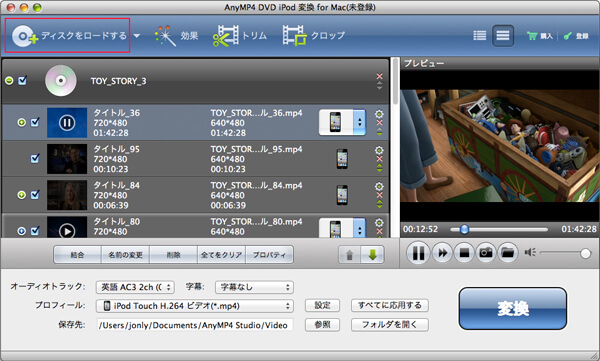Image resolution: width=600 pixels, height=361 pixels.
Task: Collapse the TOY_STORY_3 disc group
Action: point(9,80)
